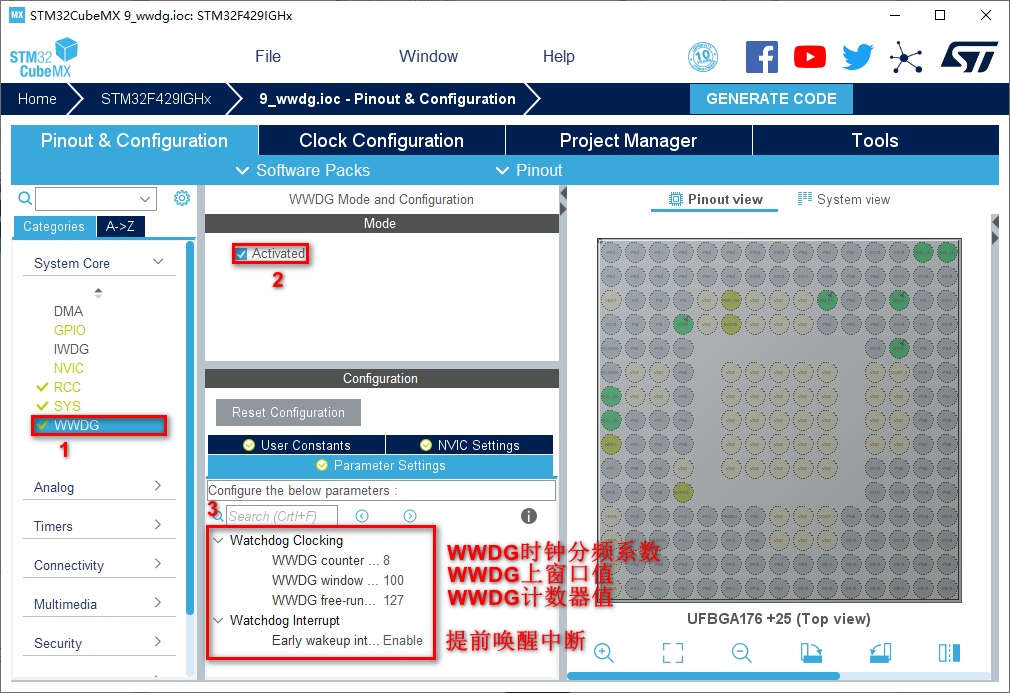Expand the Timers category
Screen dimensions: 1010x693
[97, 526]
